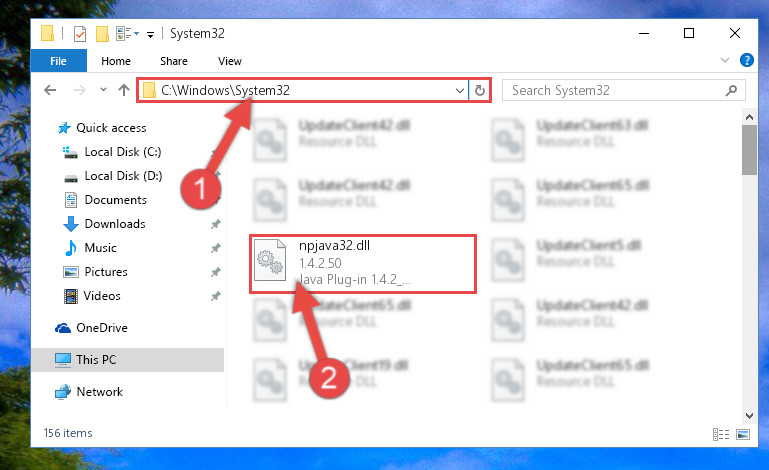Switch to details view layout icon

(x=720, y=434)
